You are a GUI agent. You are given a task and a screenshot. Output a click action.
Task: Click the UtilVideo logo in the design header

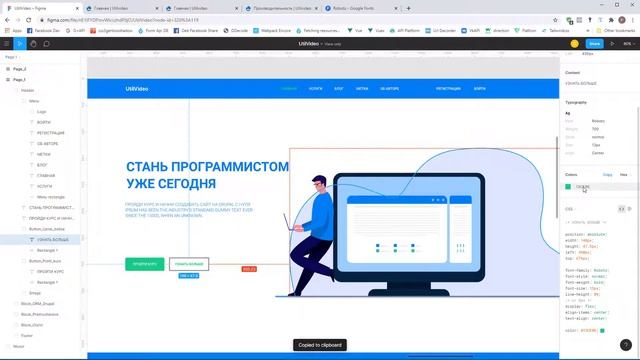(137, 89)
